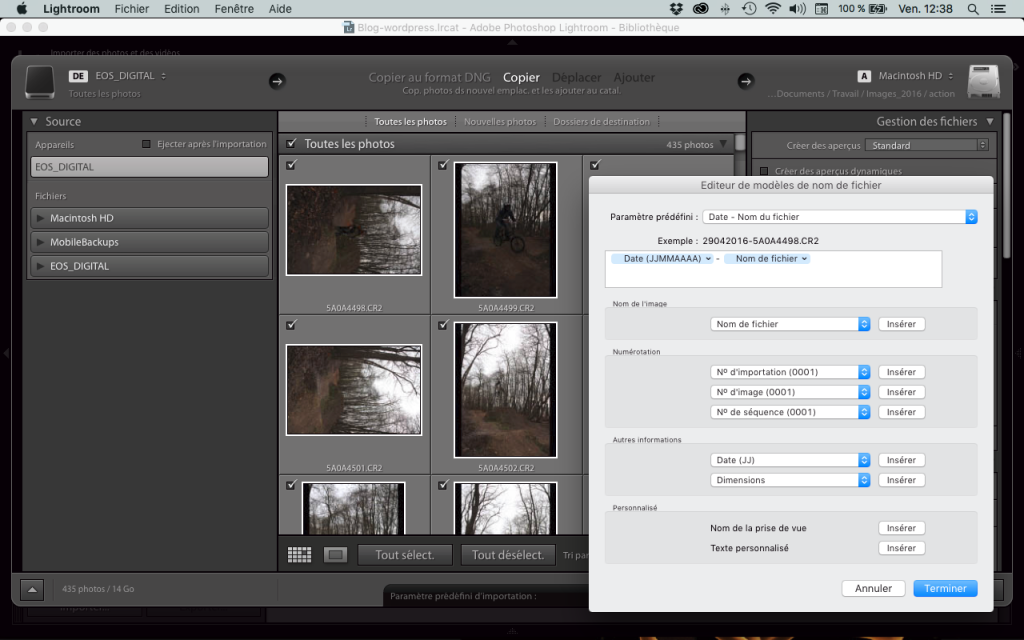Image resolution: width=1024 pixels, height=640 pixels.
Task: Insert the Texte personnalisé token
Action: pos(901,548)
